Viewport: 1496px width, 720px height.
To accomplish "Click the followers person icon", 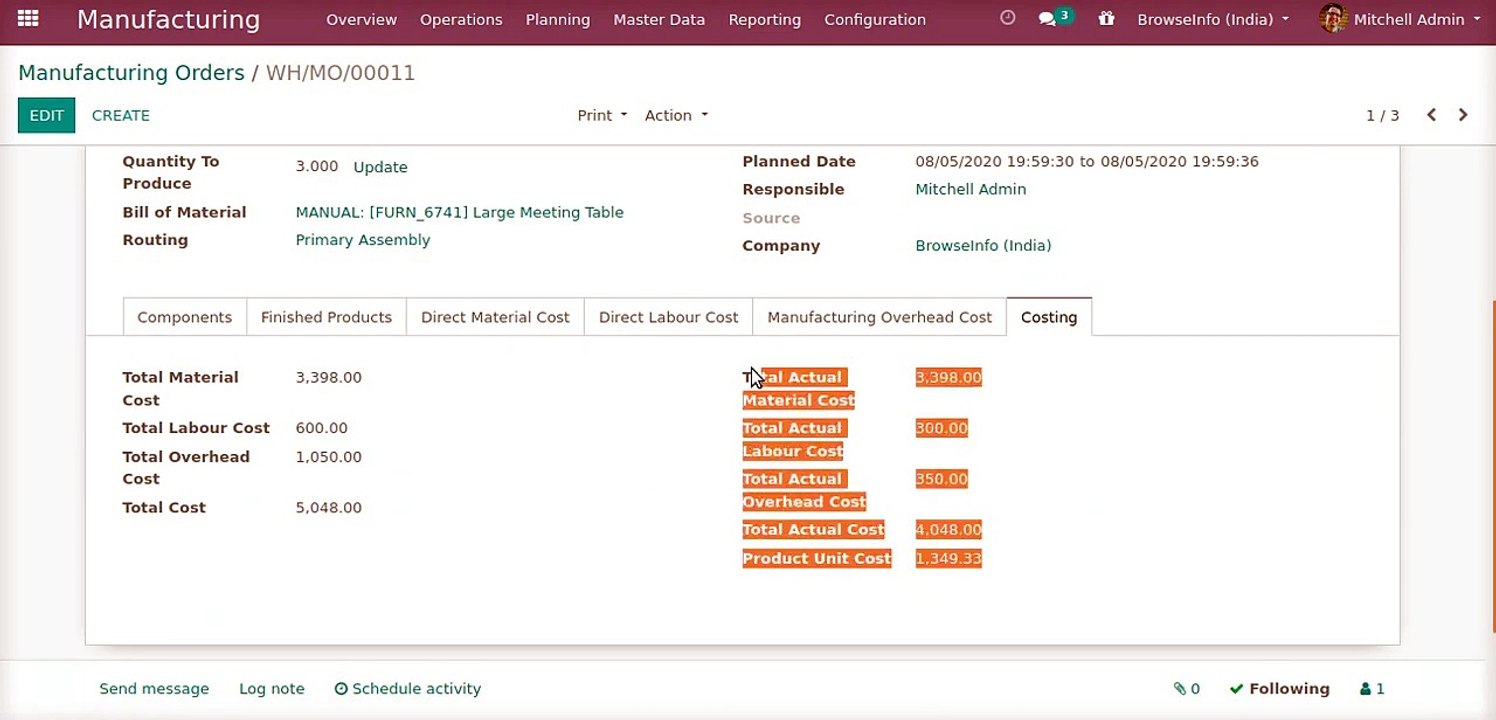I will [x=1365, y=689].
